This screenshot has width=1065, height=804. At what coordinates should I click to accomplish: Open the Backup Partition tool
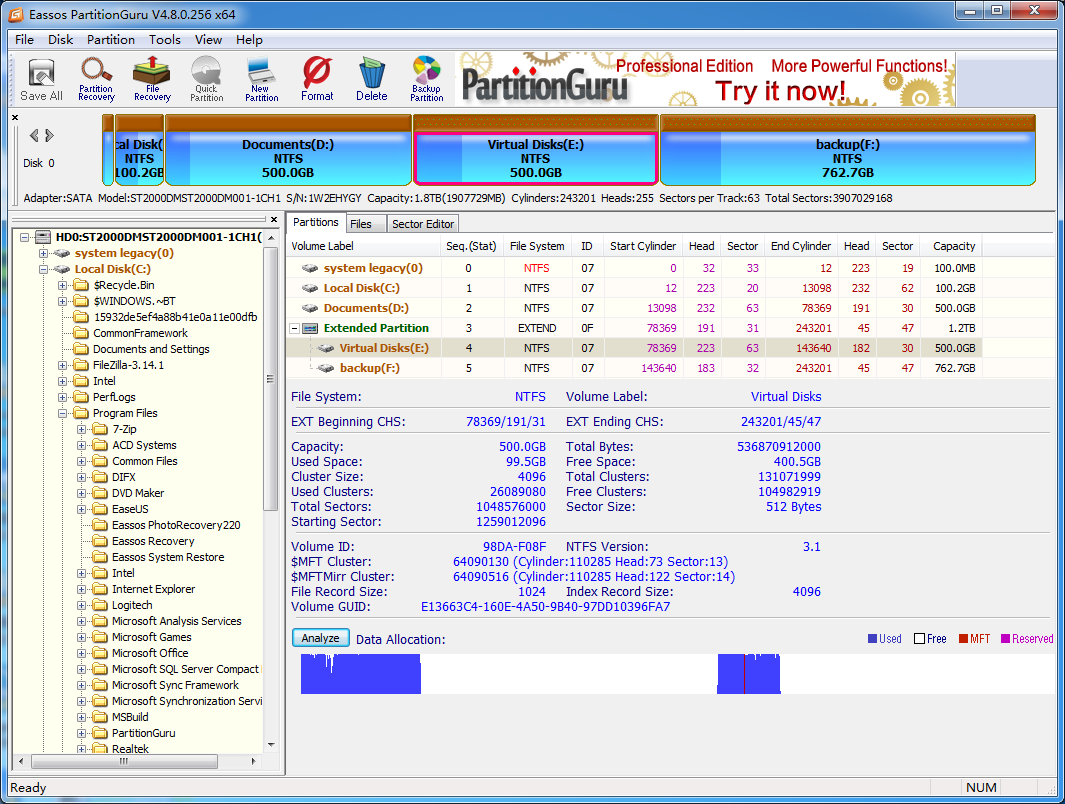coord(427,80)
